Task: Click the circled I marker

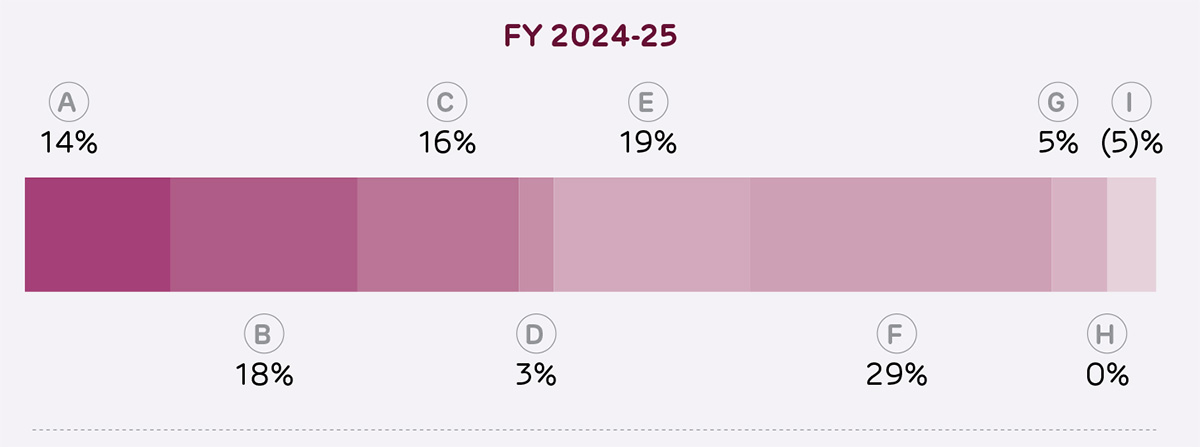Action: pyautogui.click(x=1131, y=103)
